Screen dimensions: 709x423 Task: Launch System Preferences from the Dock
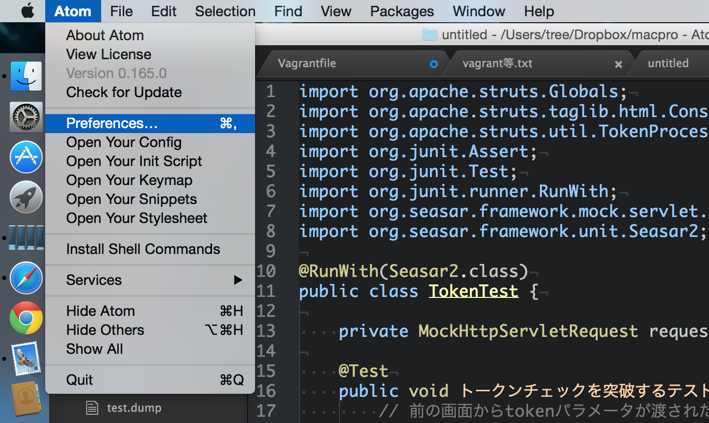(26, 117)
